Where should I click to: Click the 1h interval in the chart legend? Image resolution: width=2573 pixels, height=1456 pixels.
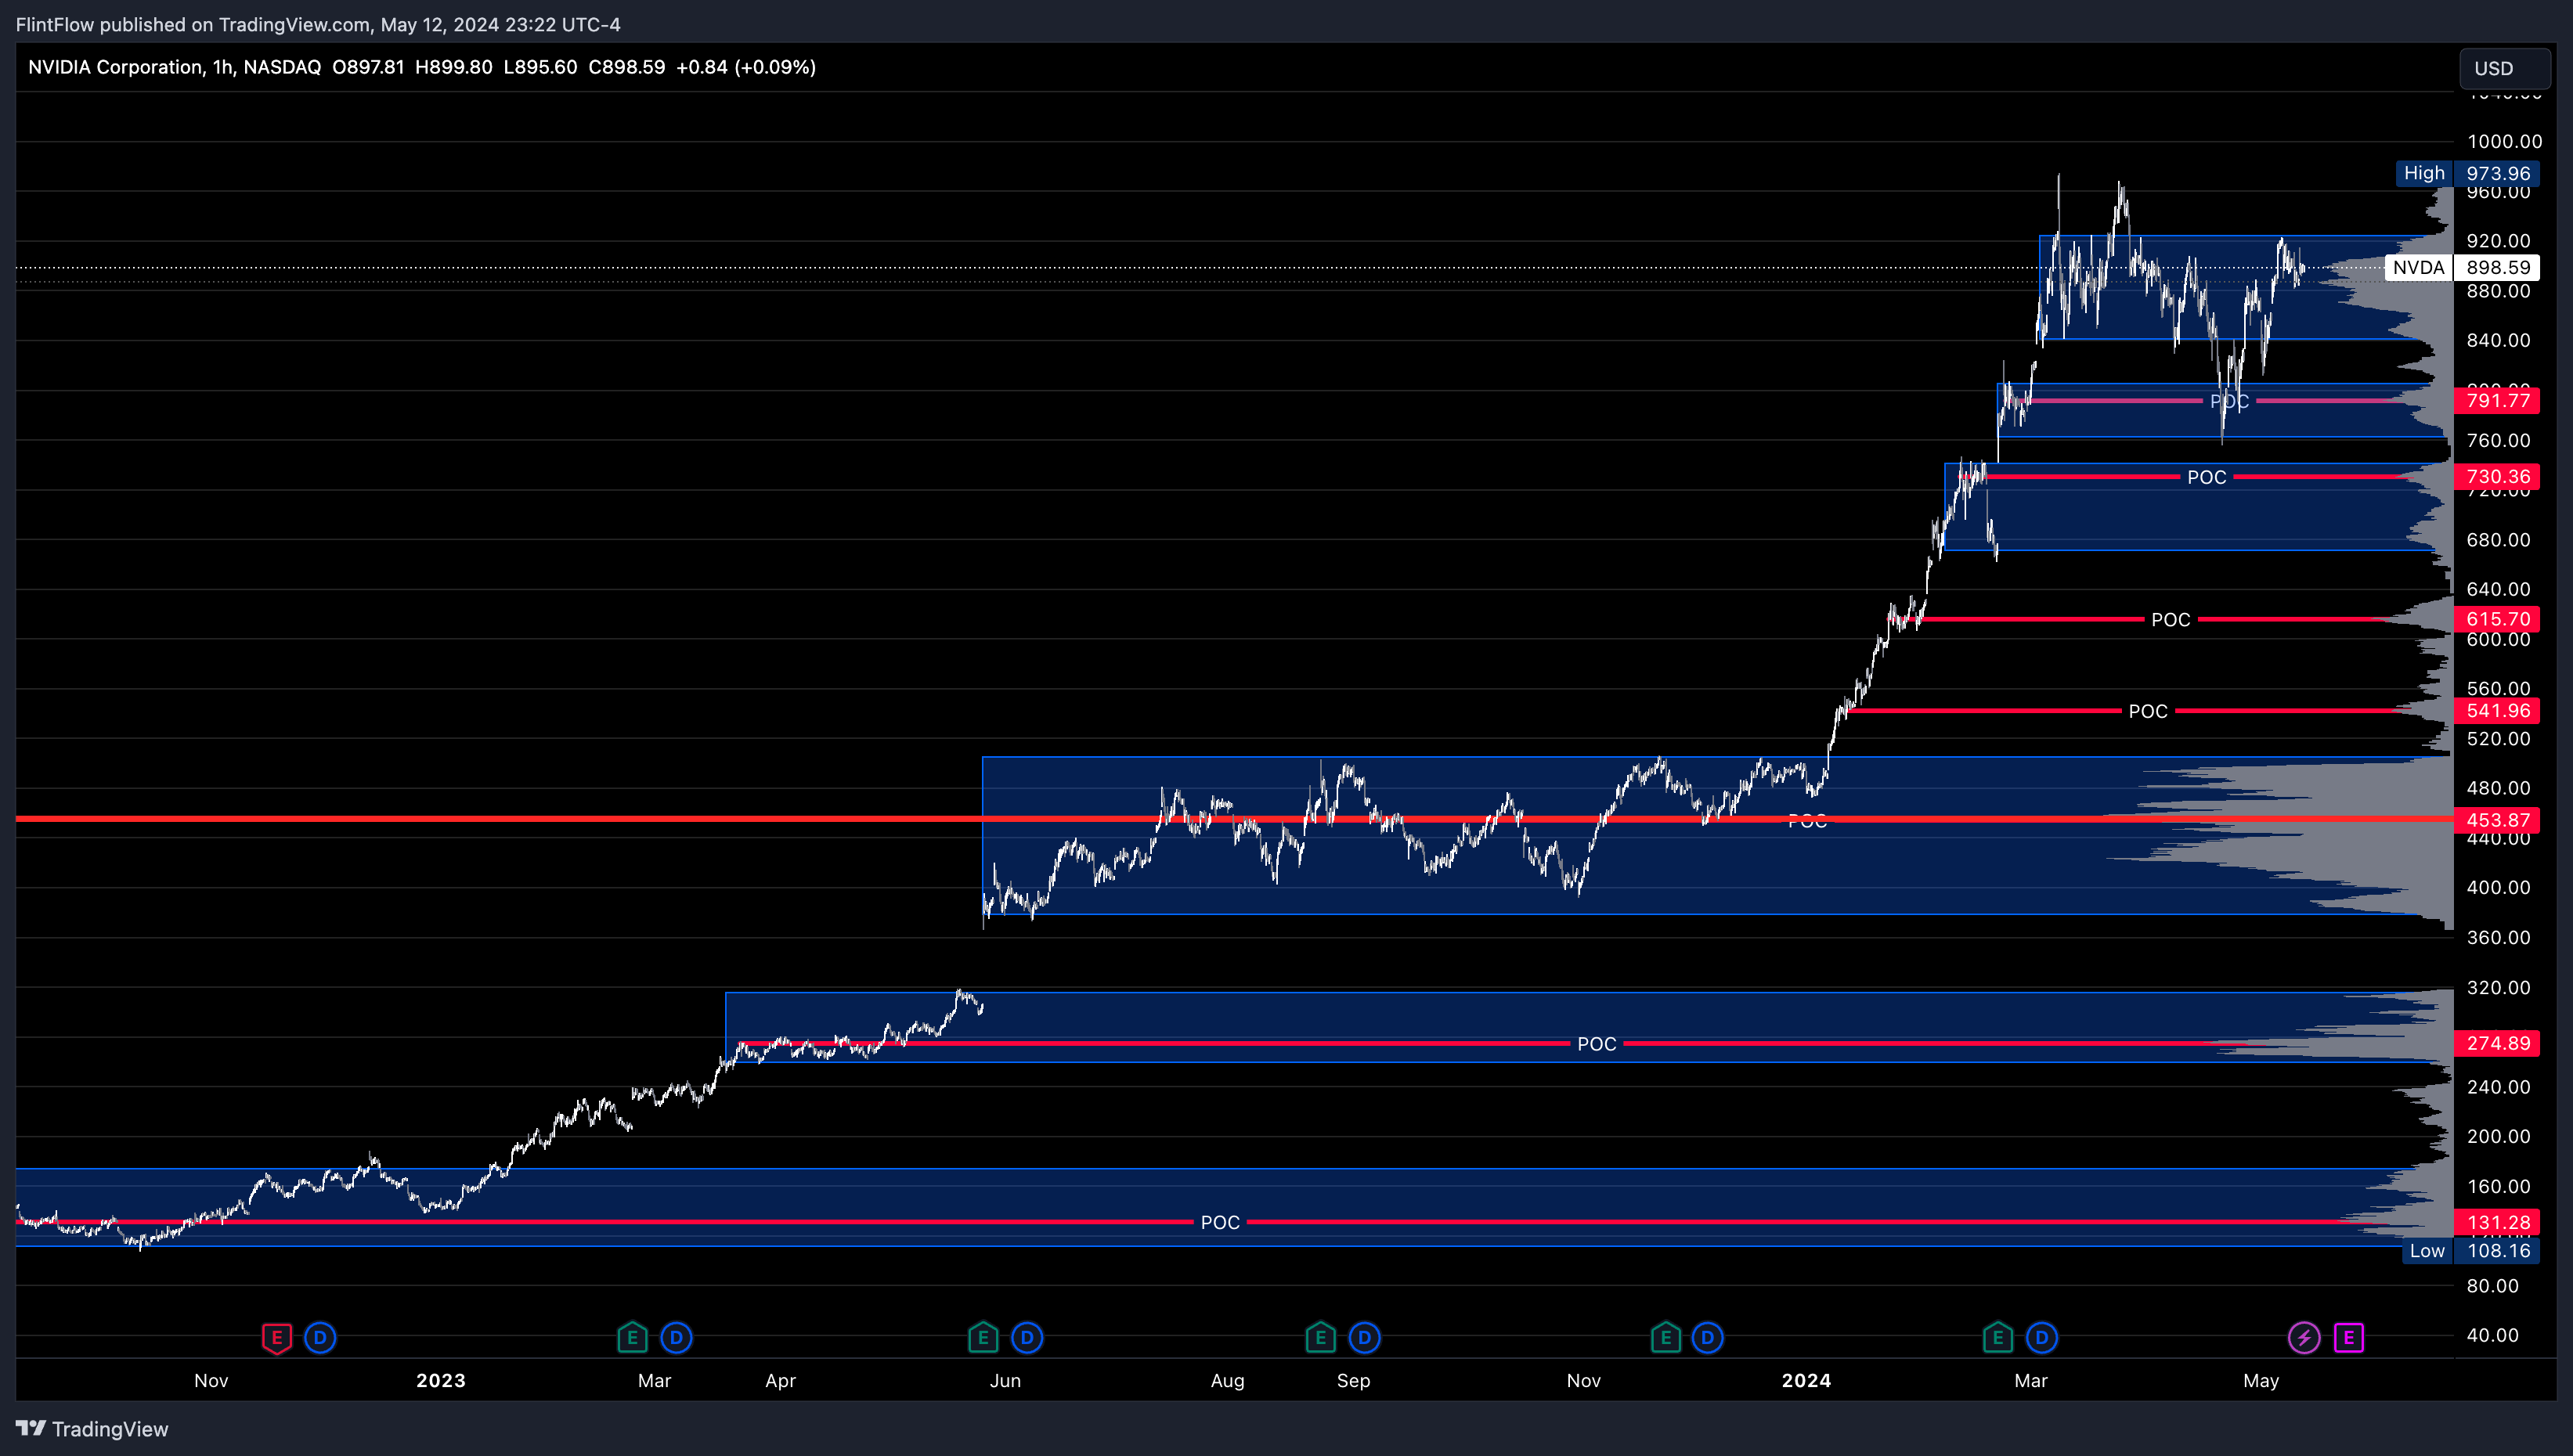[222, 67]
